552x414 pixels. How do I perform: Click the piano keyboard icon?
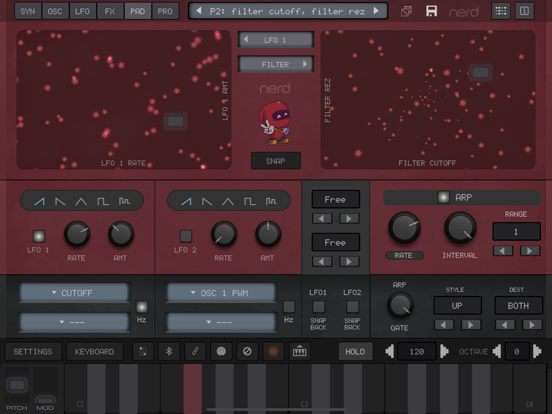(x=299, y=351)
